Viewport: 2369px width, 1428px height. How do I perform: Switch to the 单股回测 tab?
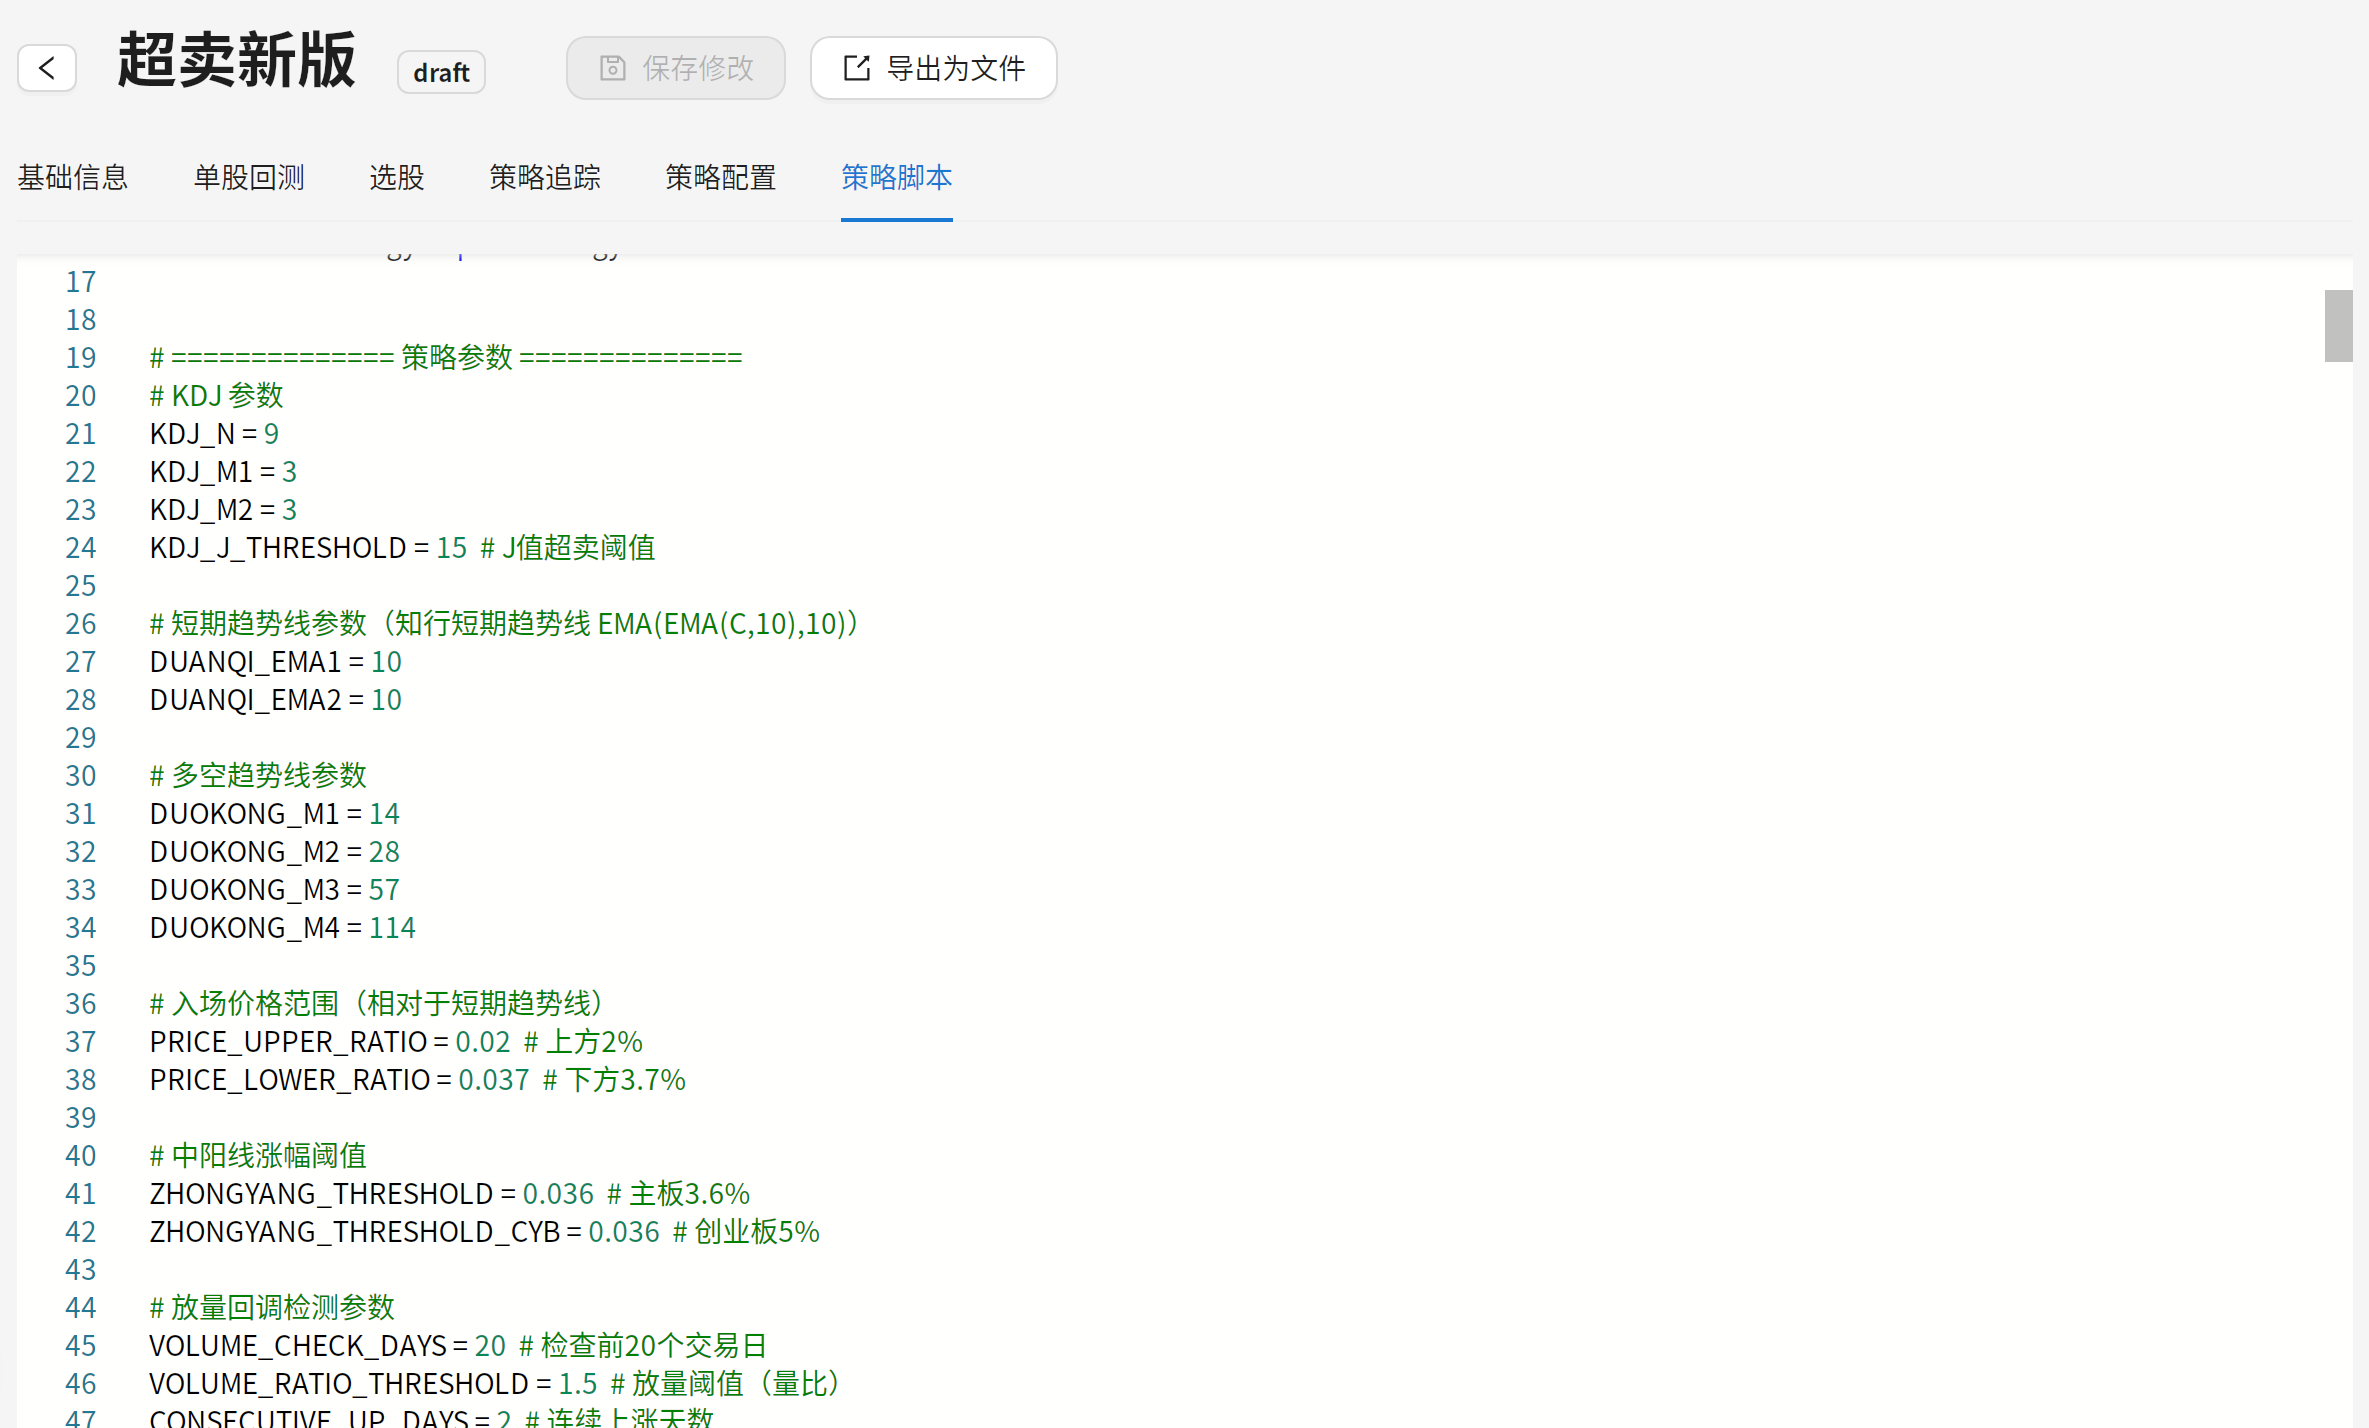[249, 177]
